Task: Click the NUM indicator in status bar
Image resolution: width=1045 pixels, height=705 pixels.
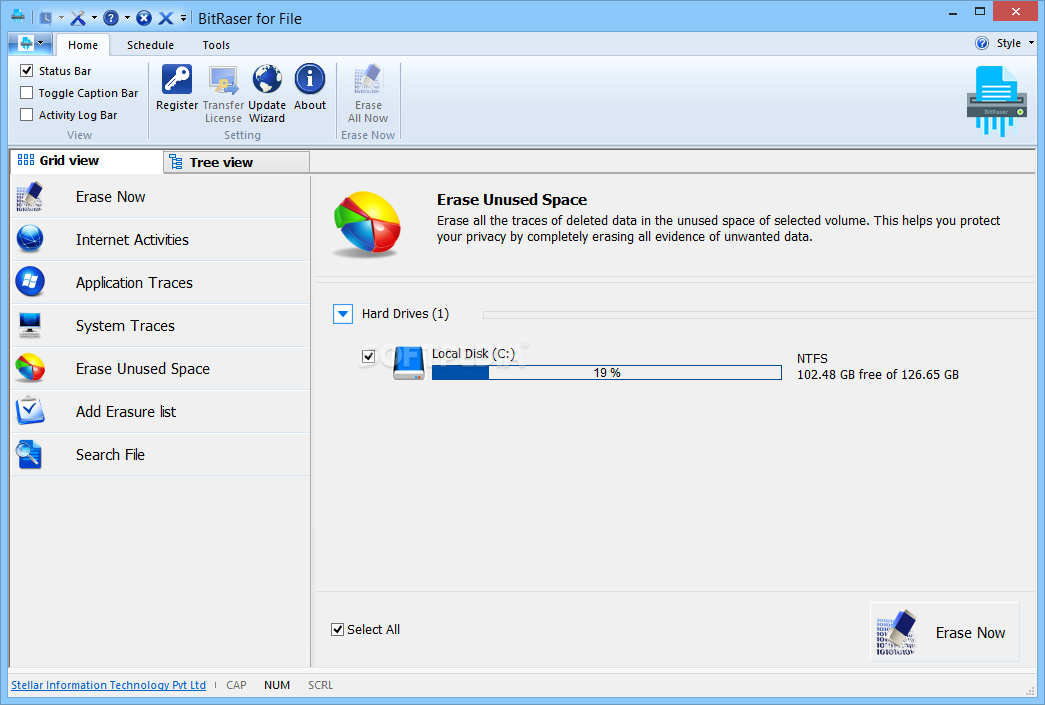Action: (277, 685)
